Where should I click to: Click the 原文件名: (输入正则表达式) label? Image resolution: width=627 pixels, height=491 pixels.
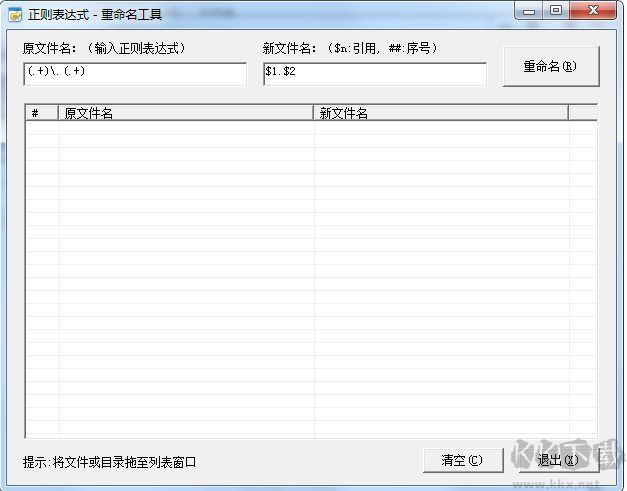point(105,48)
